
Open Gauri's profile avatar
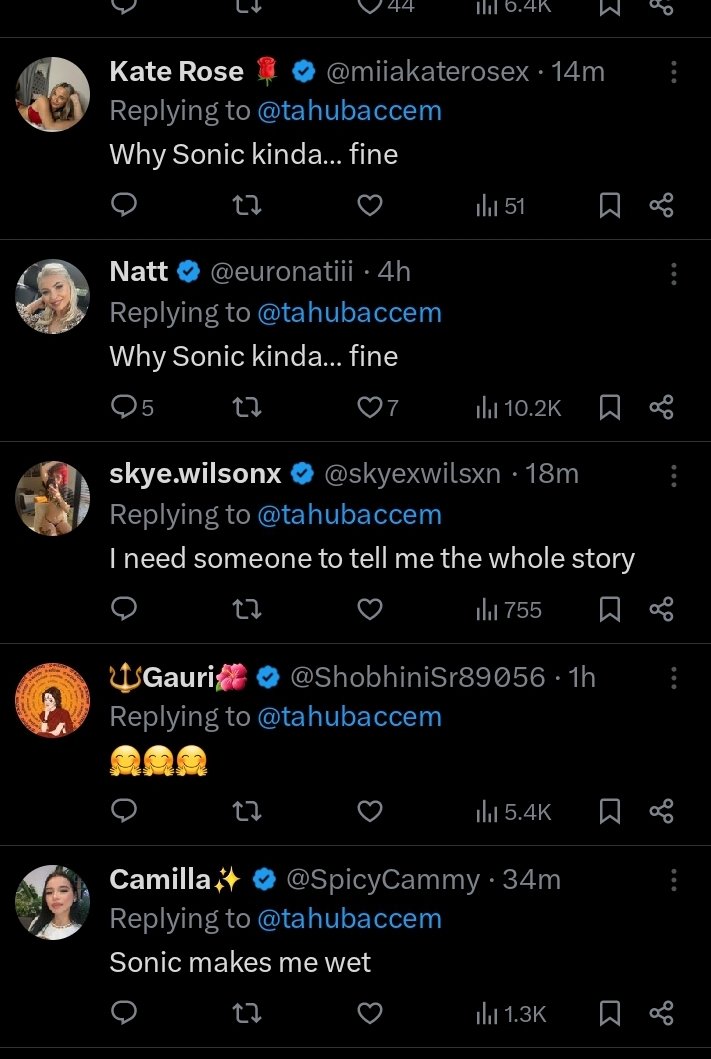(x=53, y=700)
